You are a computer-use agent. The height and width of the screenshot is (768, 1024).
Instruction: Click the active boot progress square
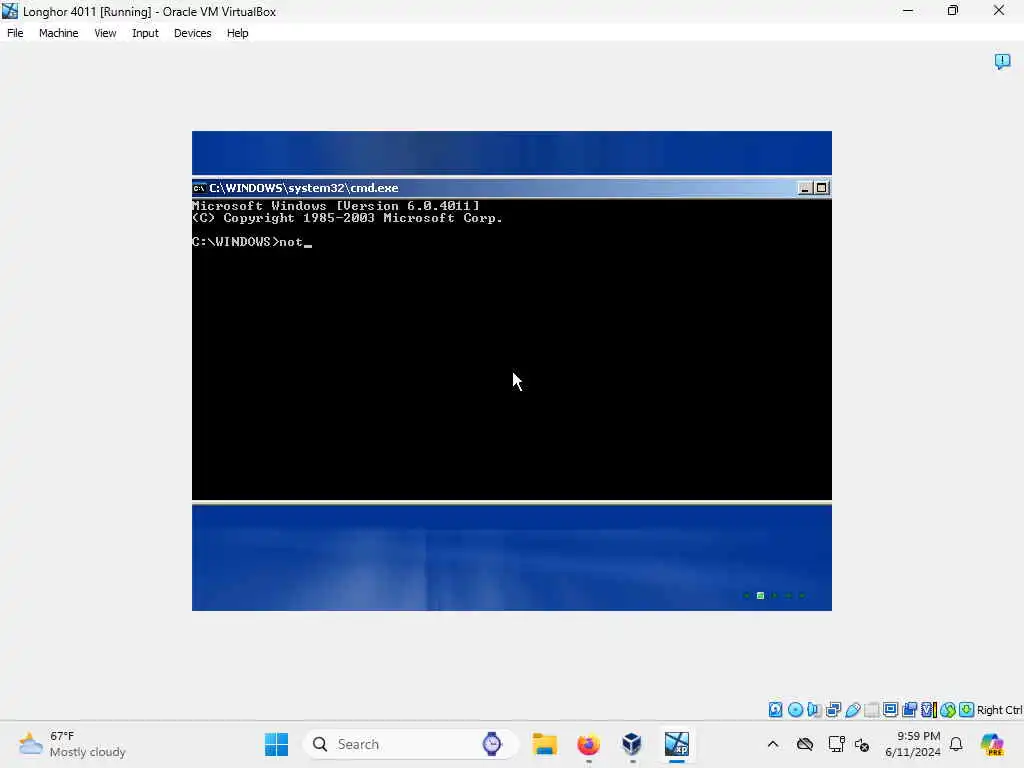point(760,596)
